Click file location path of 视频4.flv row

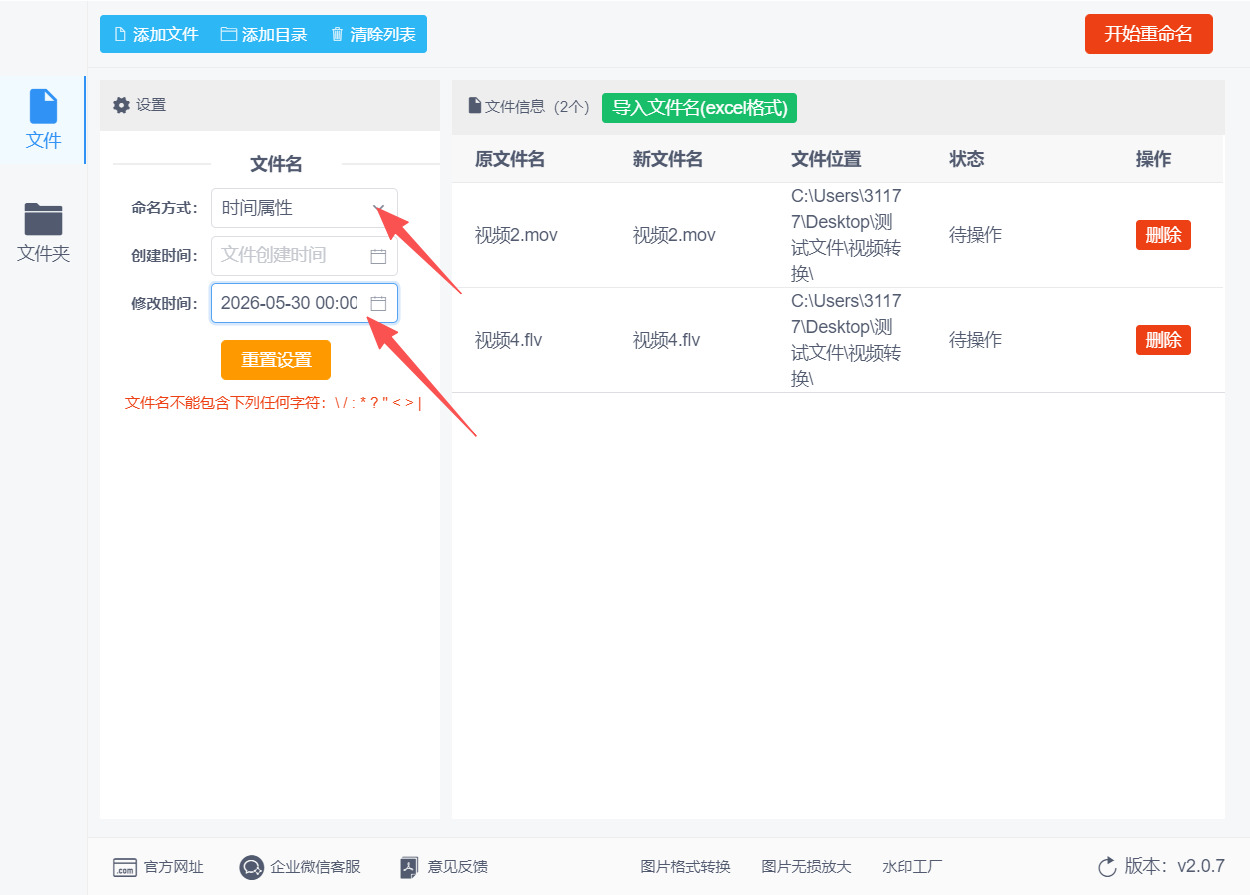point(846,340)
